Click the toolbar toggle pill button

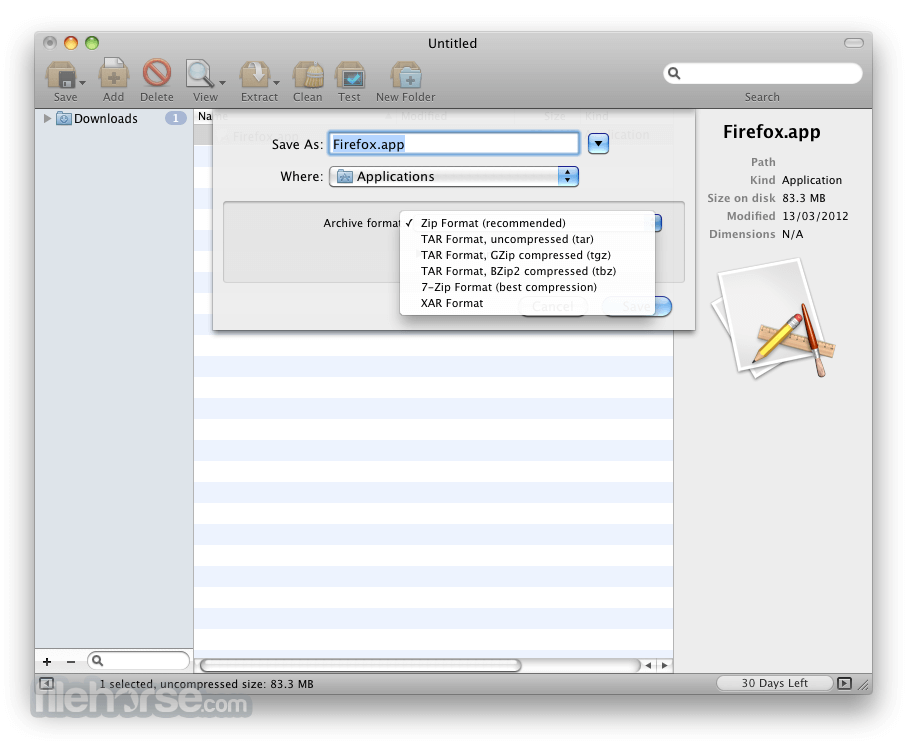pos(853,43)
